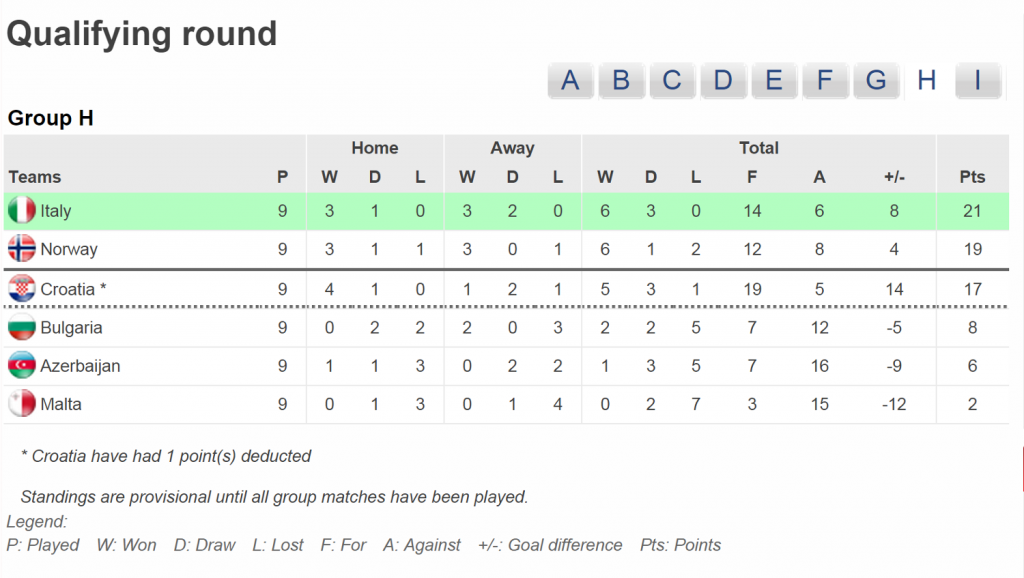Click the Norway flag icon
The width and height of the screenshot is (1024, 578).
tap(21, 249)
